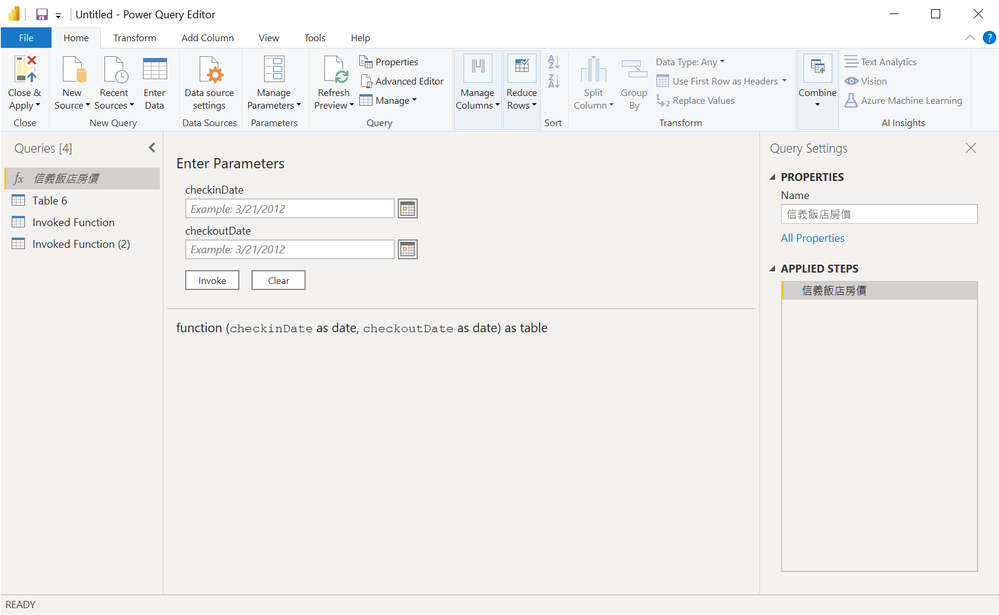This screenshot has width=999, height=615.
Task: Click the Recent Sources icon
Action: 115,69
